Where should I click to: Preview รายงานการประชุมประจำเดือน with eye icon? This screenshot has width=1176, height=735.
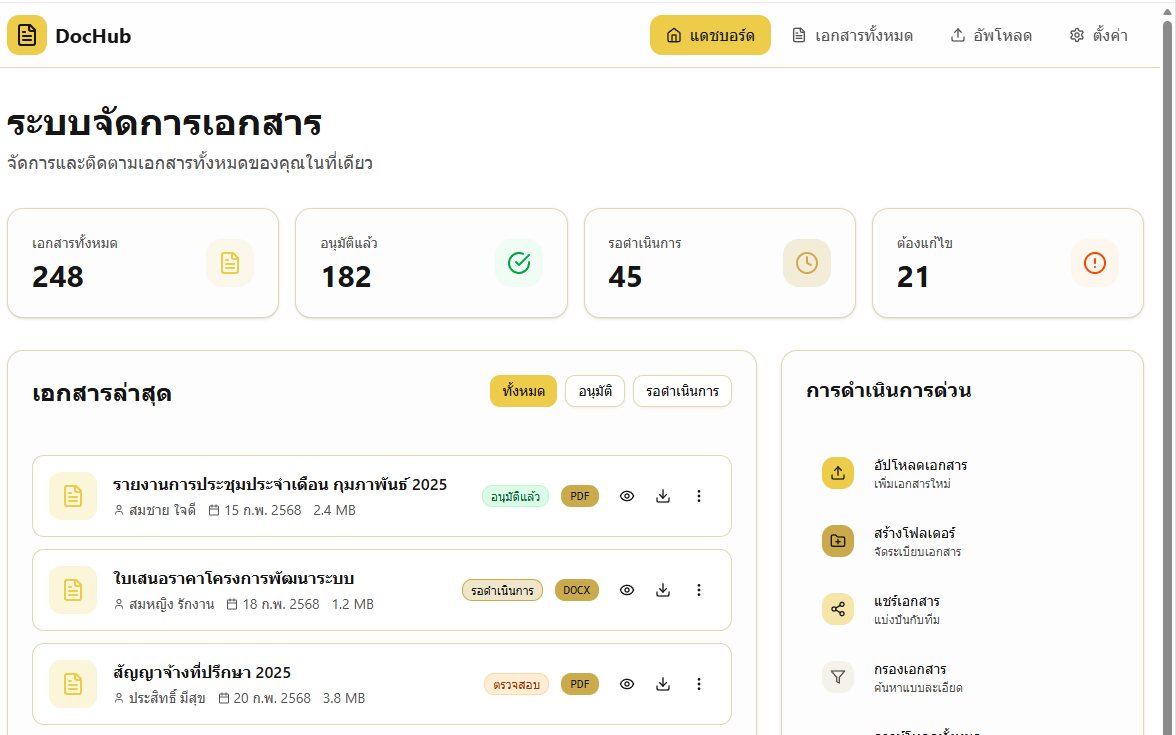click(627, 496)
